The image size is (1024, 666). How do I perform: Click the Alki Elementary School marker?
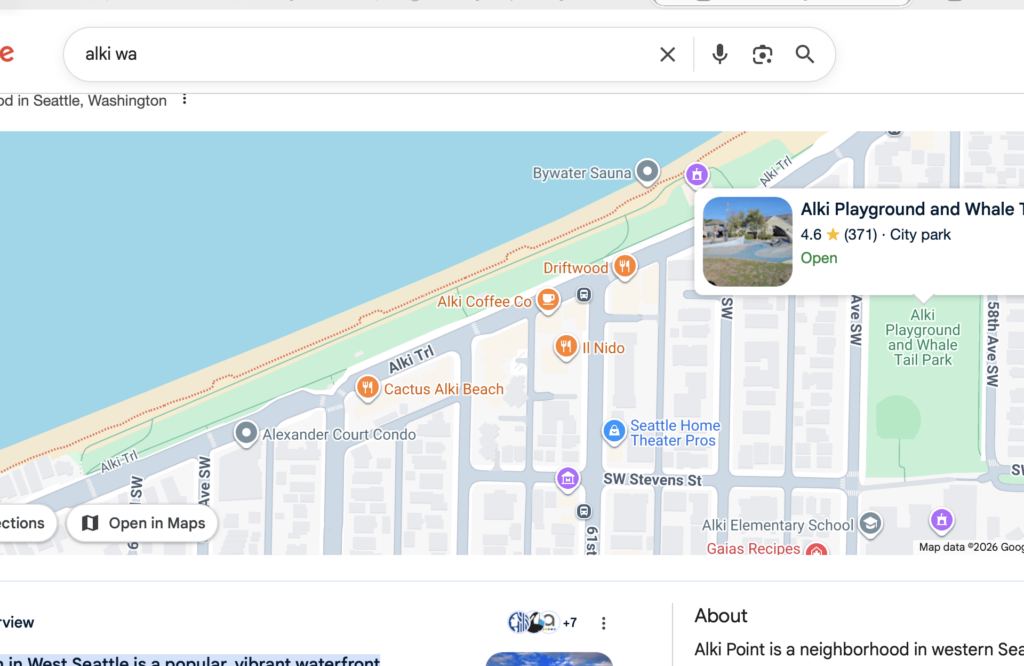pyautogui.click(x=871, y=524)
